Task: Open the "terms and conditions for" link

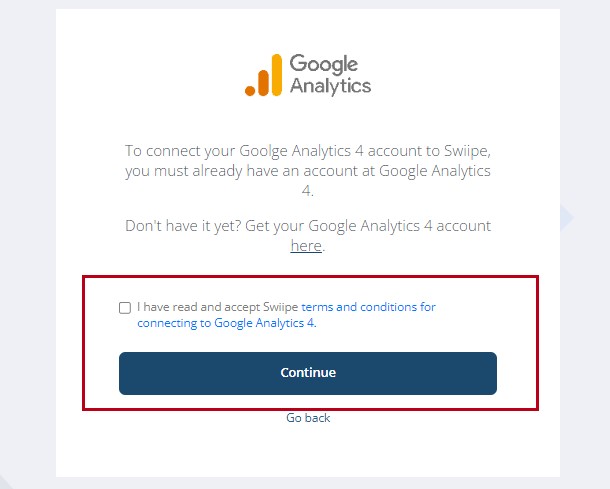Action: coord(368,307)
